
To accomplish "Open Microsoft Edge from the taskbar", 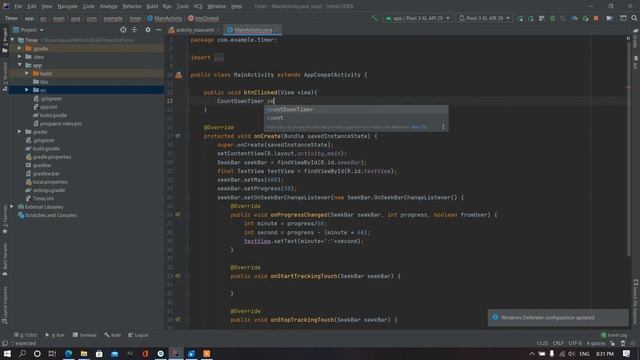I will (68, 353).
